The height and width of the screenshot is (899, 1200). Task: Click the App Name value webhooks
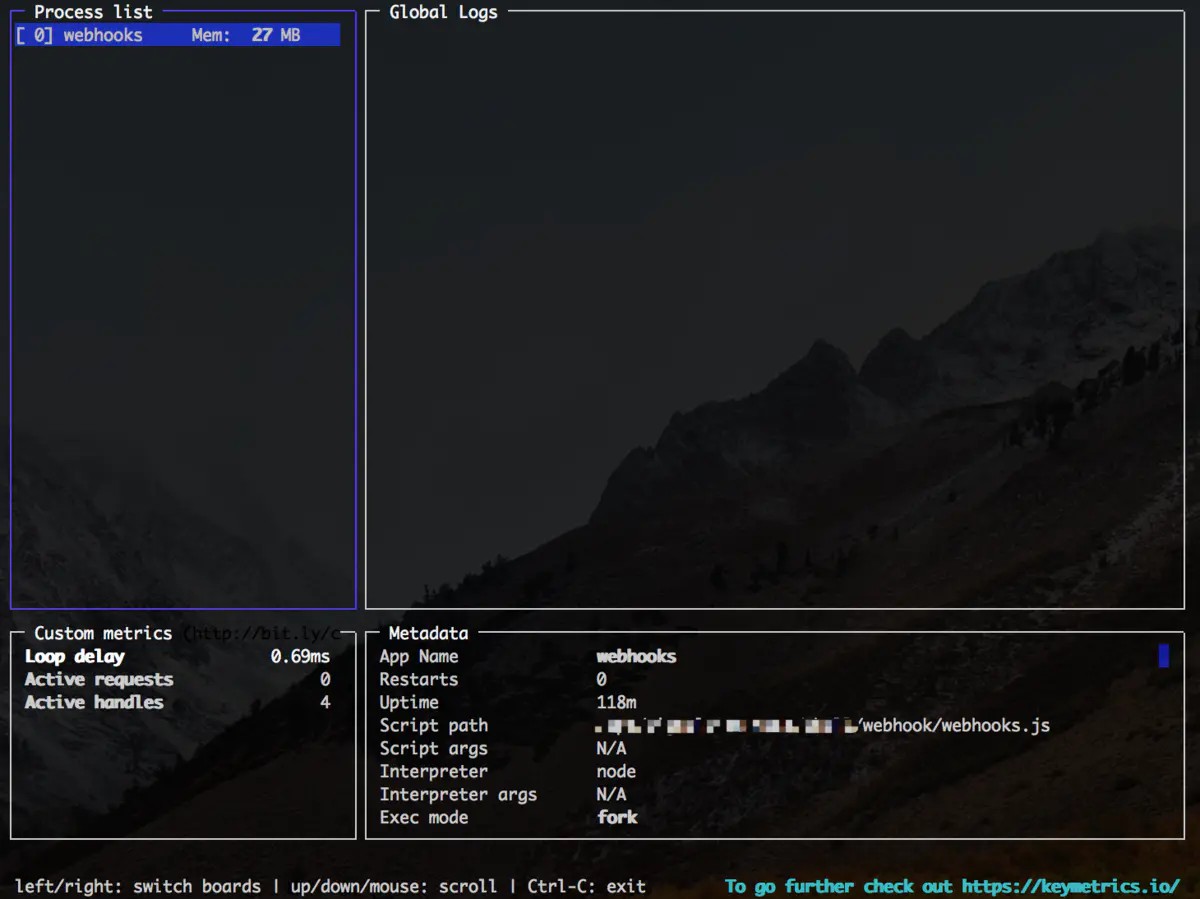click(636, 656)
